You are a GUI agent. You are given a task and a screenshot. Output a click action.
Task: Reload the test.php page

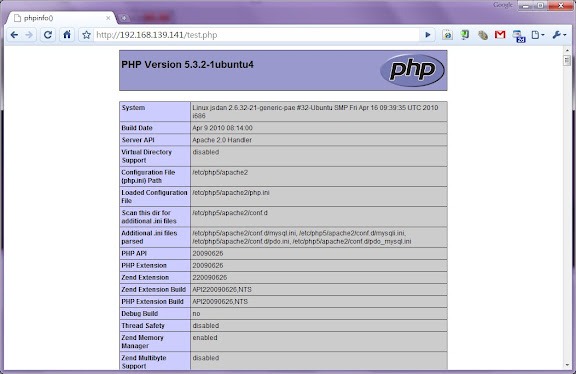click(x=48, y=35)
